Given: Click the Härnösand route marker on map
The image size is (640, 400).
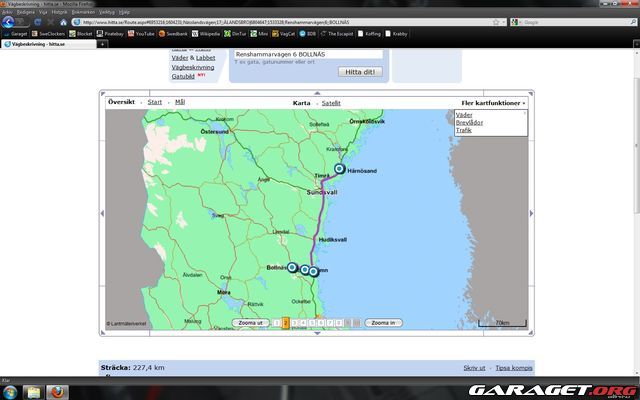Looking at the screenshot, I should pyautogui.click(x=339, y=169).
